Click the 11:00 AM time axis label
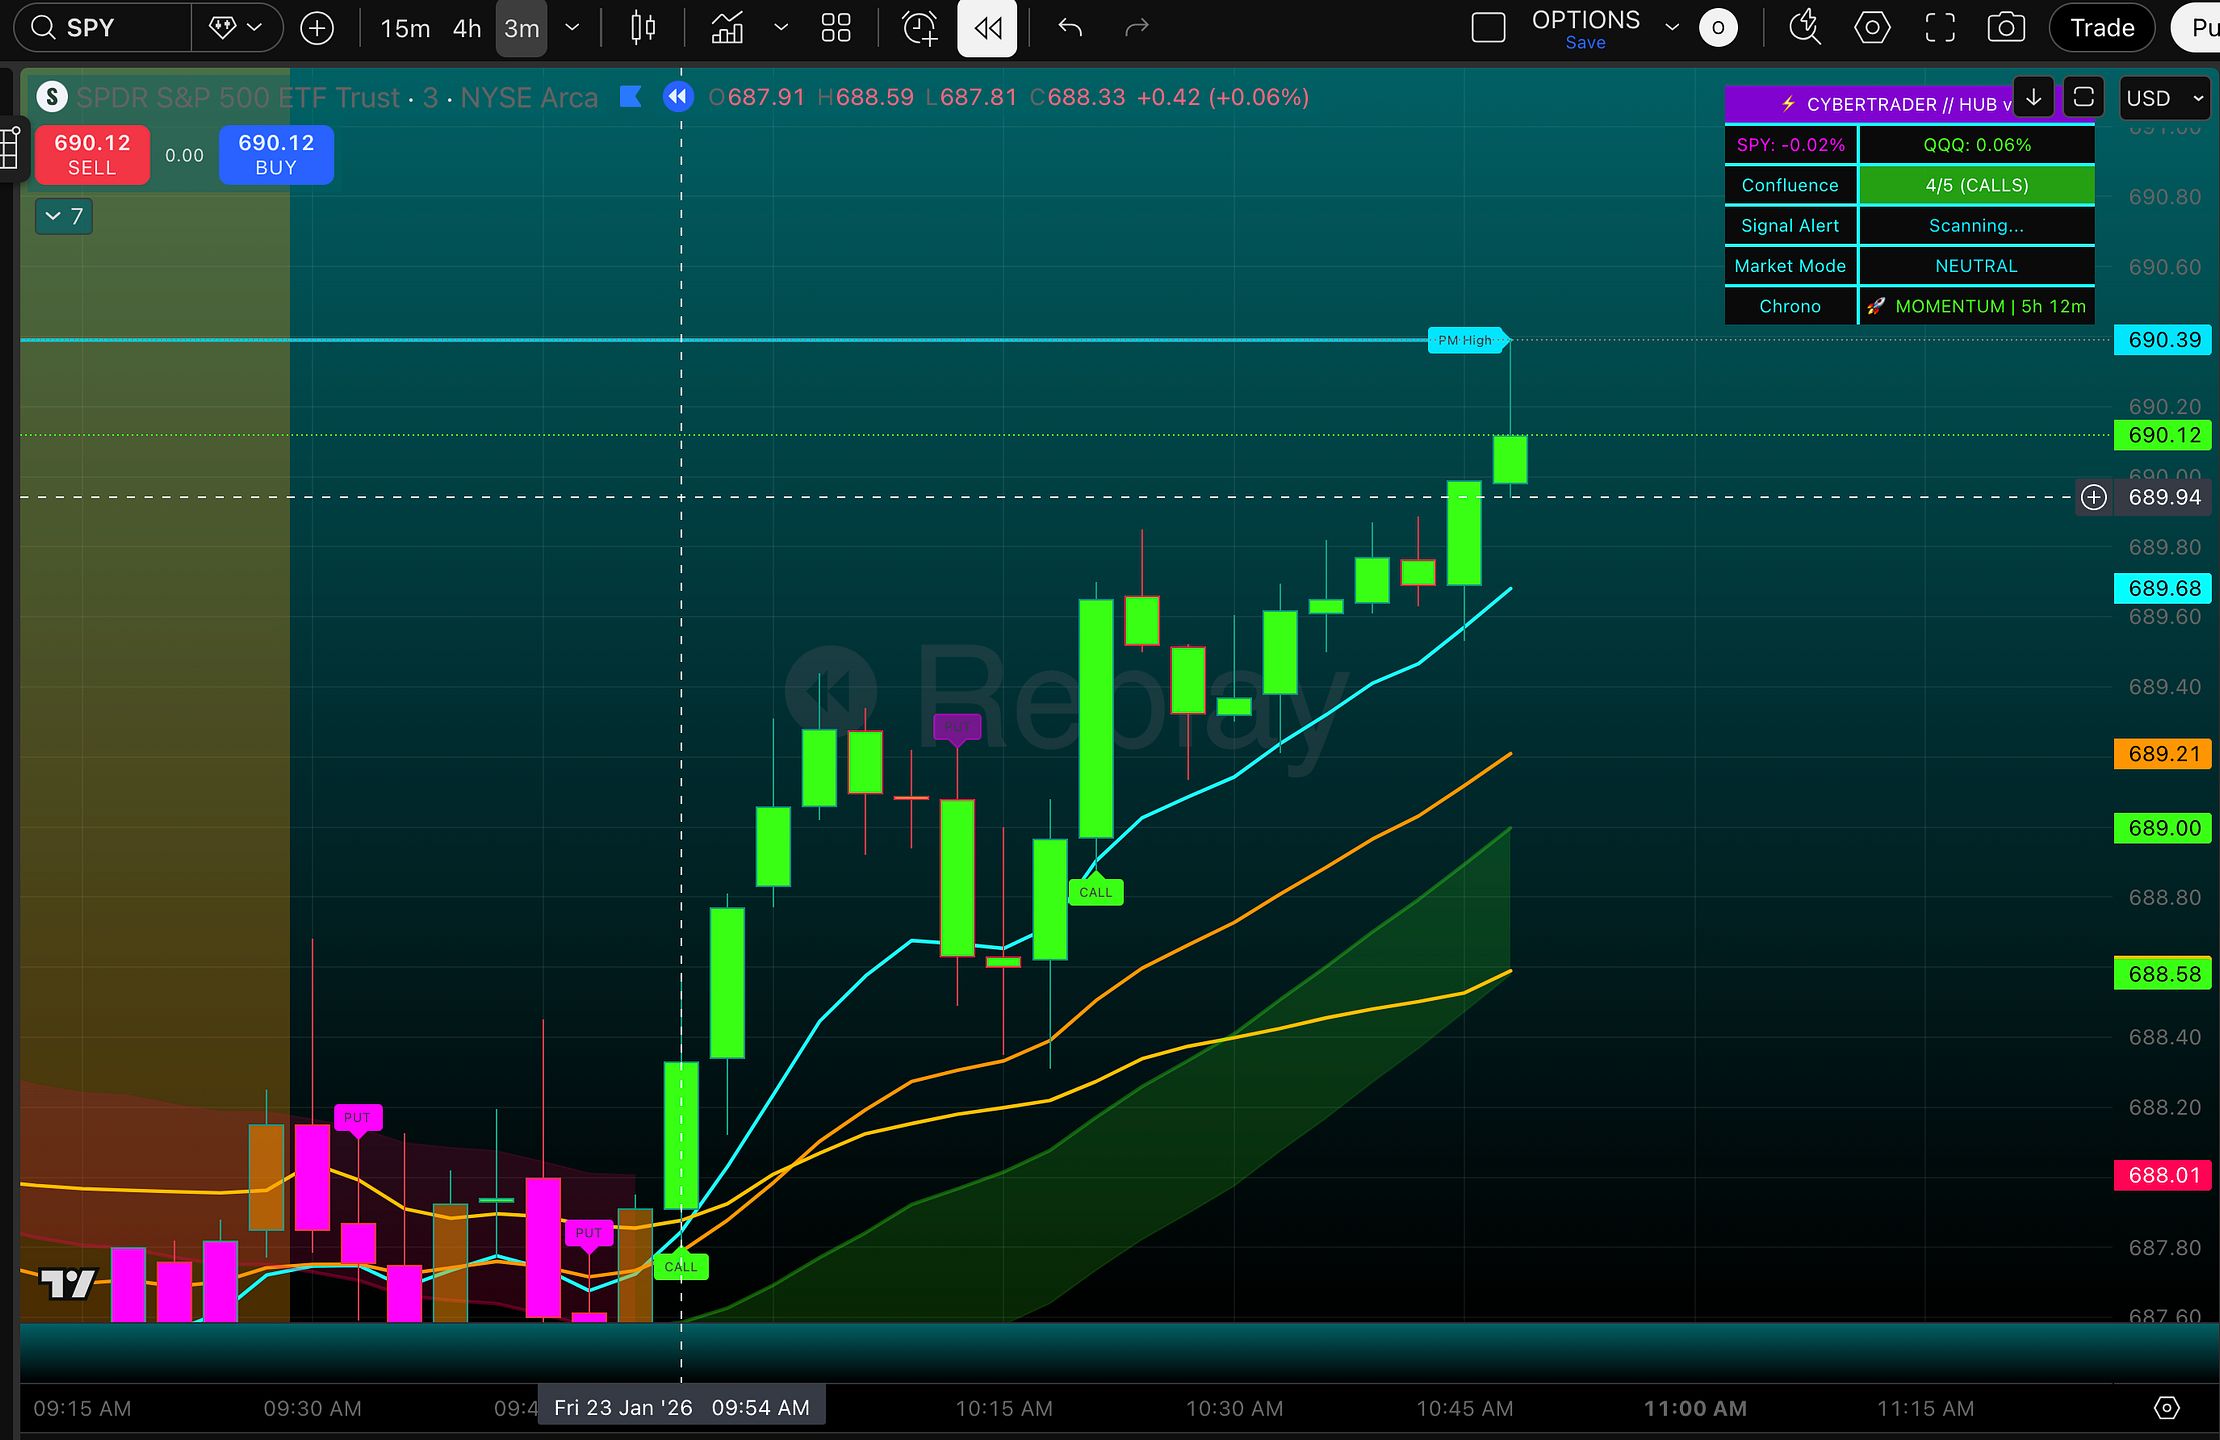This screenshot has height=1440, width=2220. [1695, 1408]
